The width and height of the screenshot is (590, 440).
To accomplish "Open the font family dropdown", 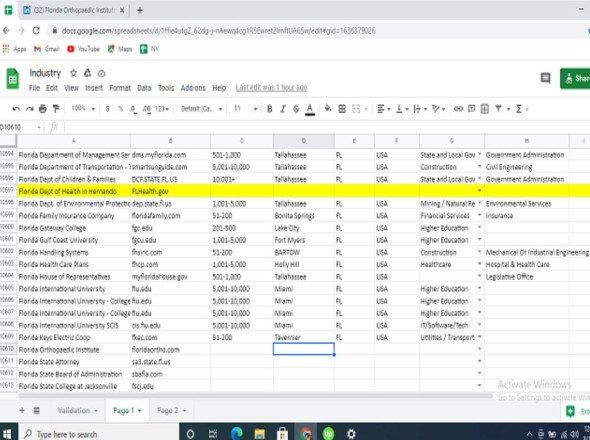I will [x=202, y=109].
